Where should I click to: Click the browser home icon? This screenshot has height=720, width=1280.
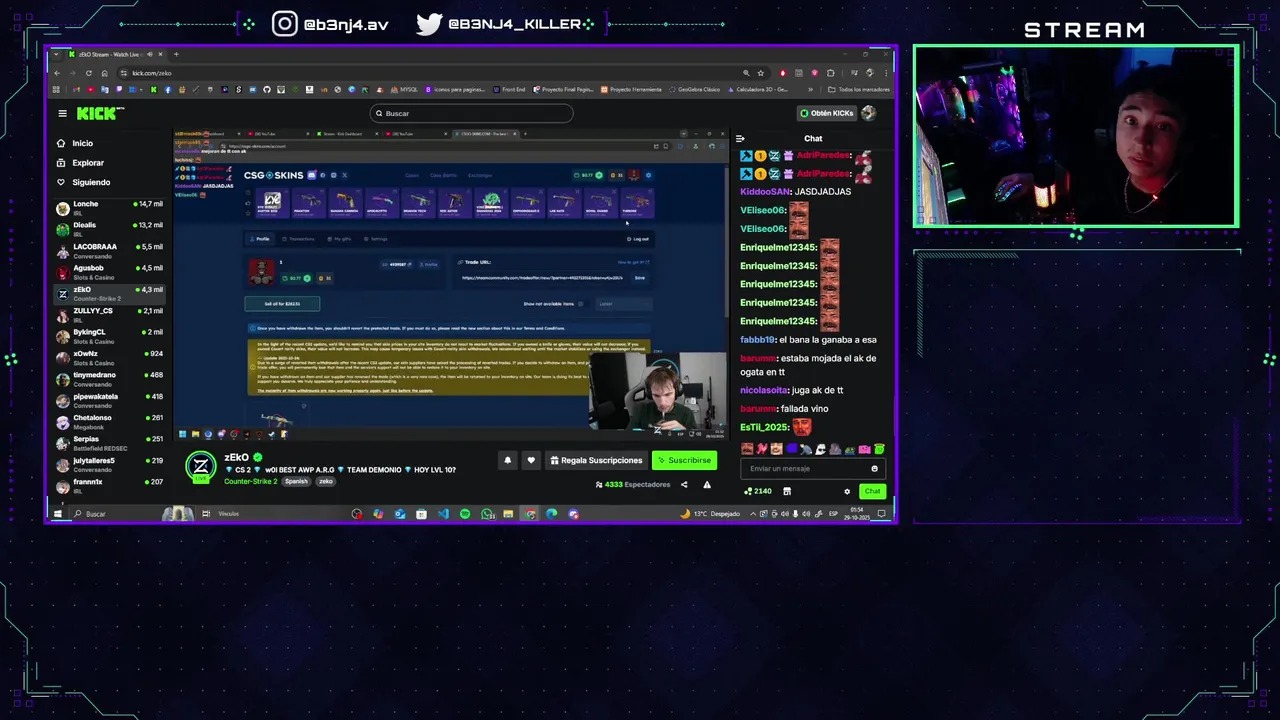(104, 73)
